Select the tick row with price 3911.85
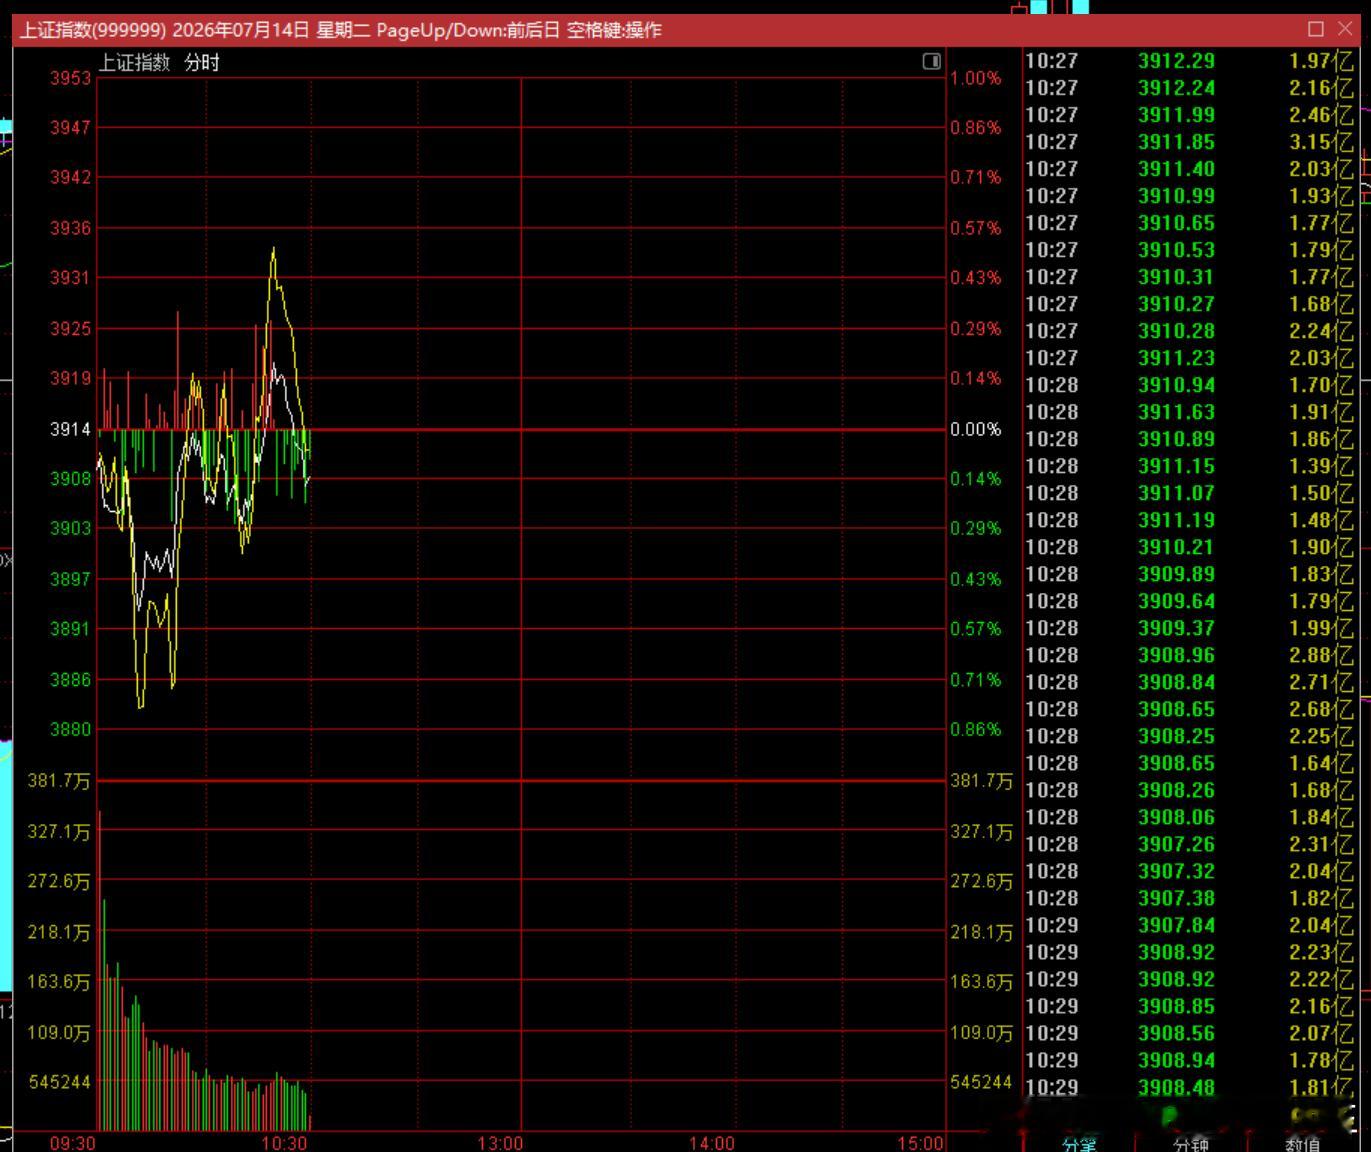 point(1189,142)
